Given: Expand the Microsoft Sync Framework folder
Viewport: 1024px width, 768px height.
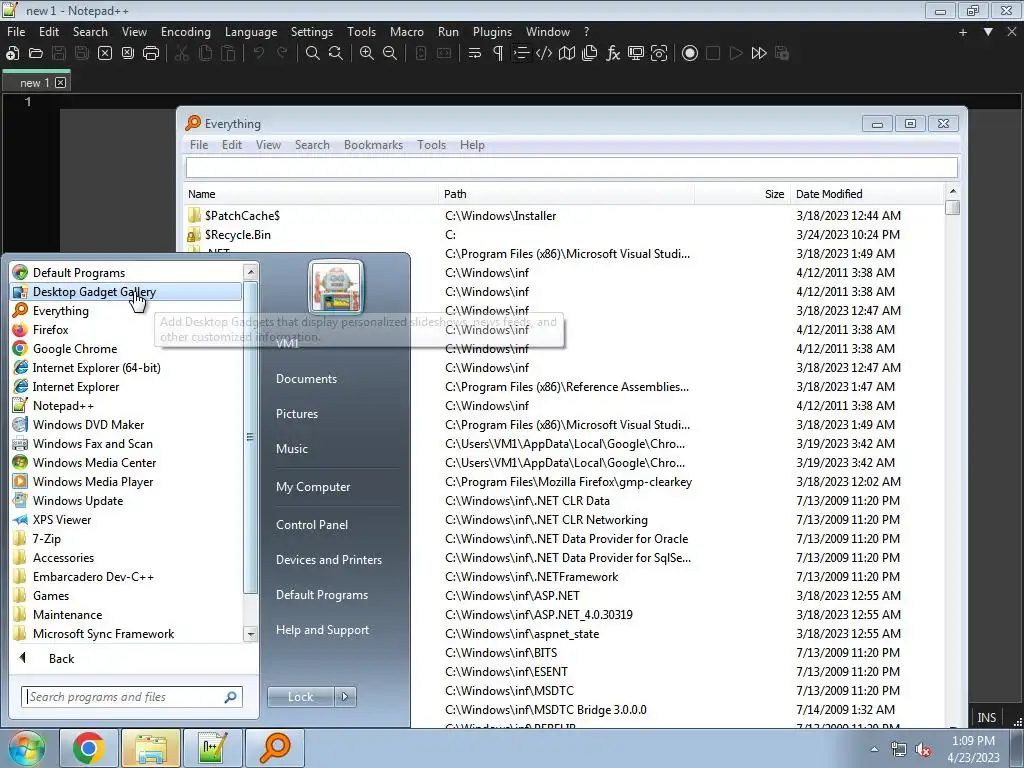Looking at the screenshot, I should tap(126, 633).
